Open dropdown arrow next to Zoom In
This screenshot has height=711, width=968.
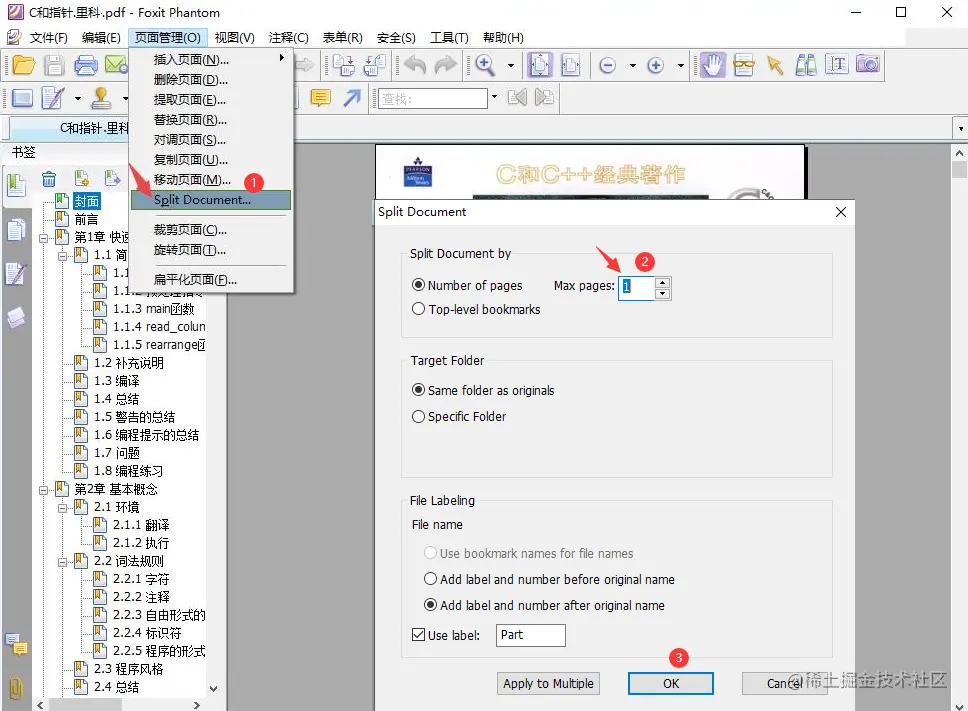pos(680,65)
